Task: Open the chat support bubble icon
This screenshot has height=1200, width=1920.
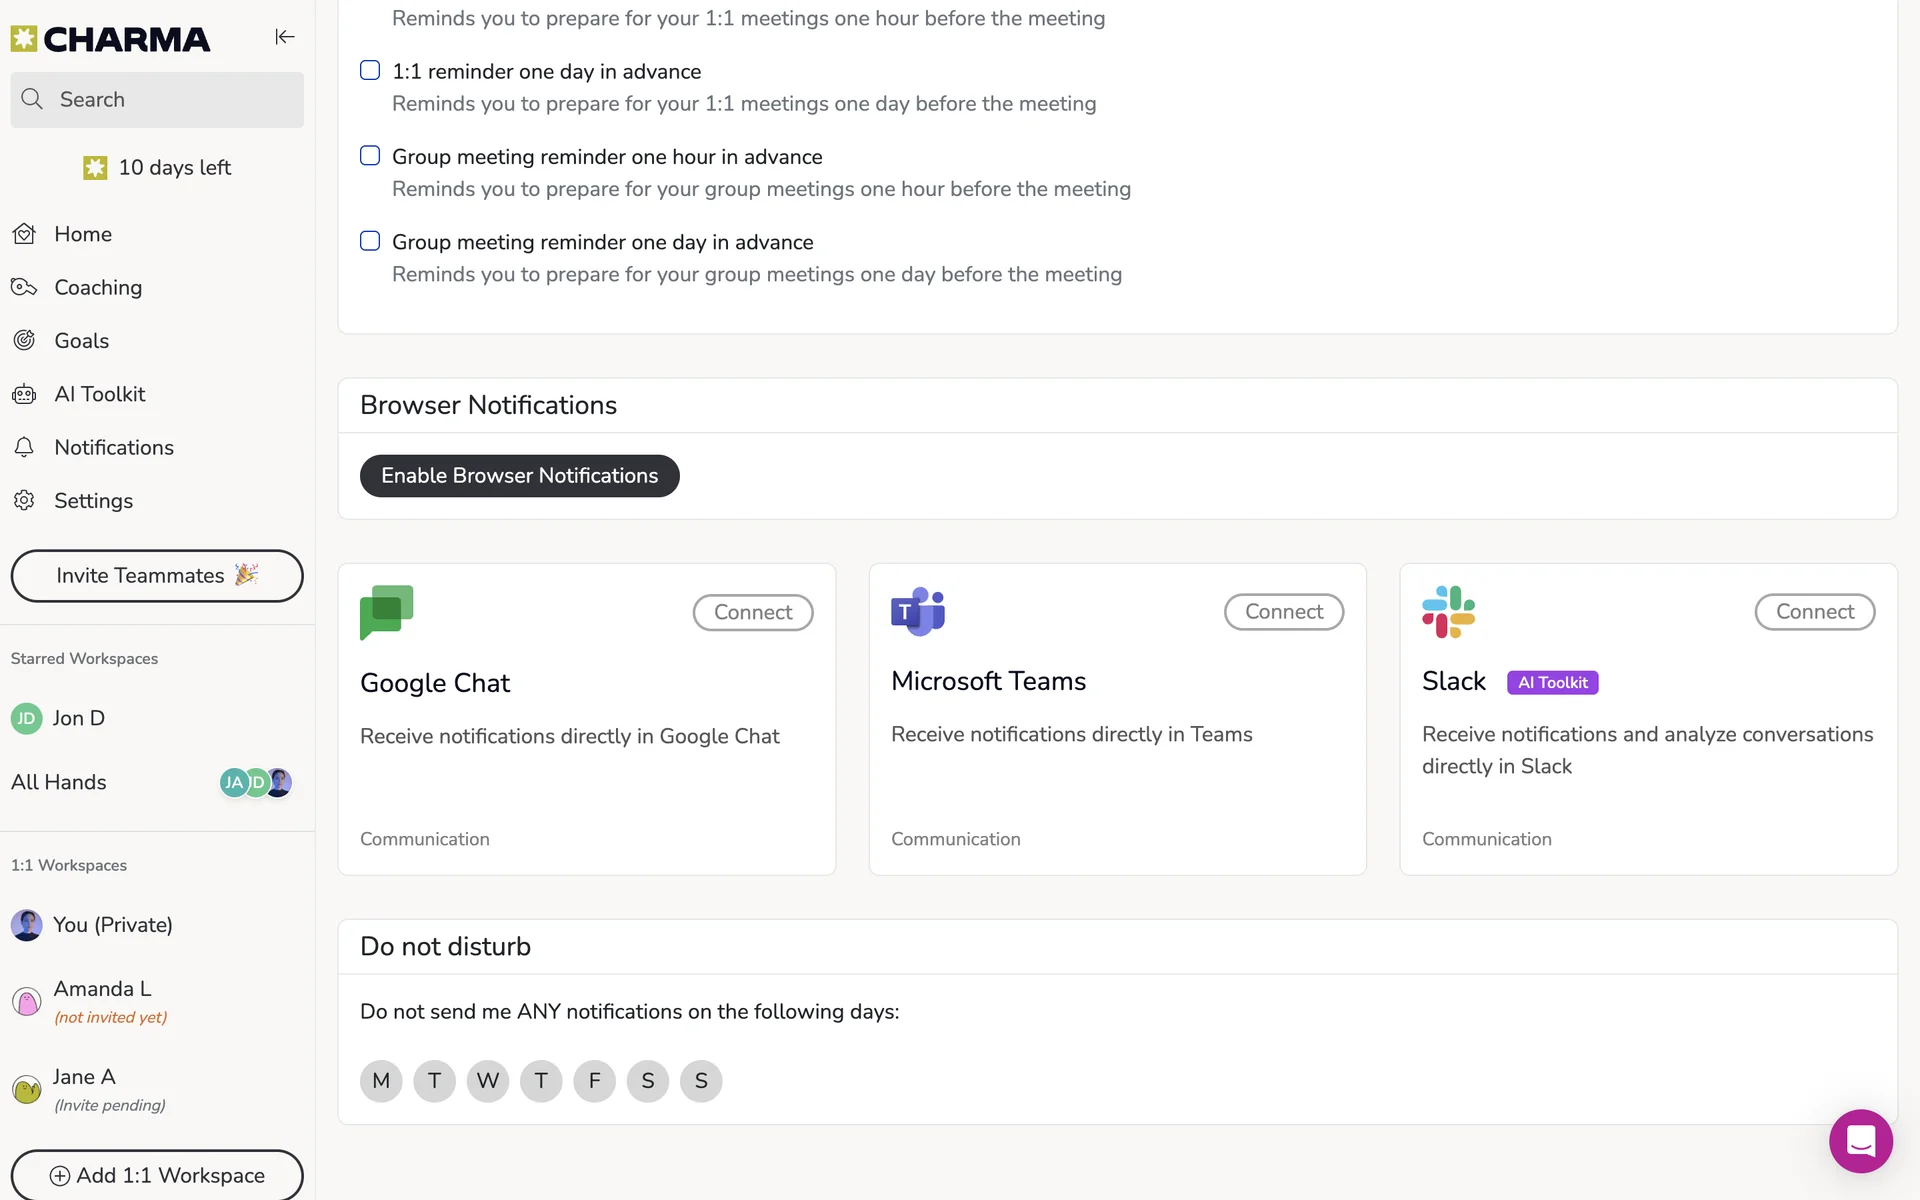Action: (x=1860, y=1141)
